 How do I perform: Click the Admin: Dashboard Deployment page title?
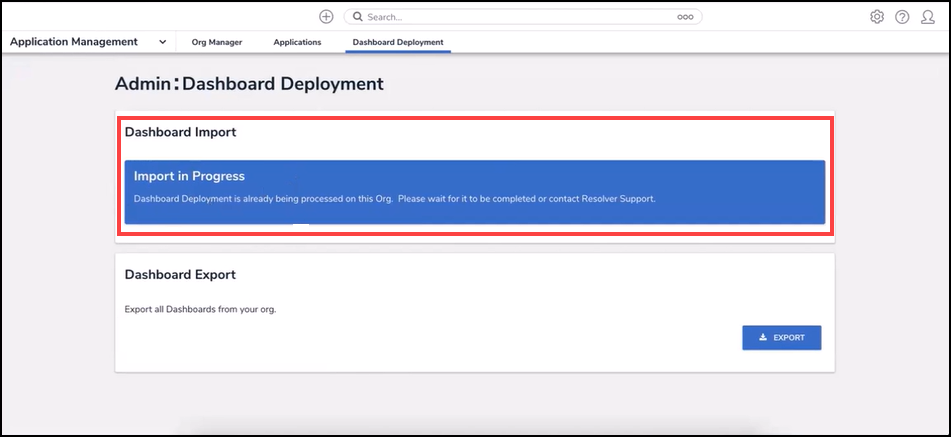click(249, 84)
